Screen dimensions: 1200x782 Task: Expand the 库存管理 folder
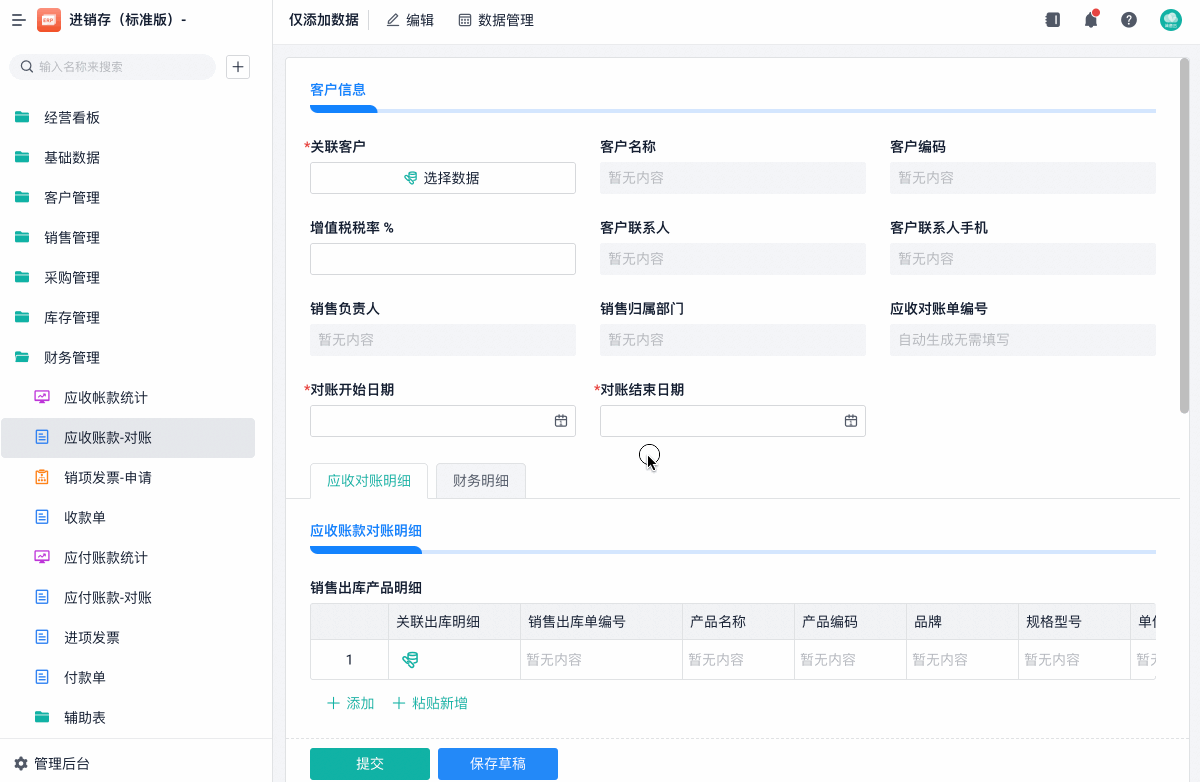coord(72,318)
